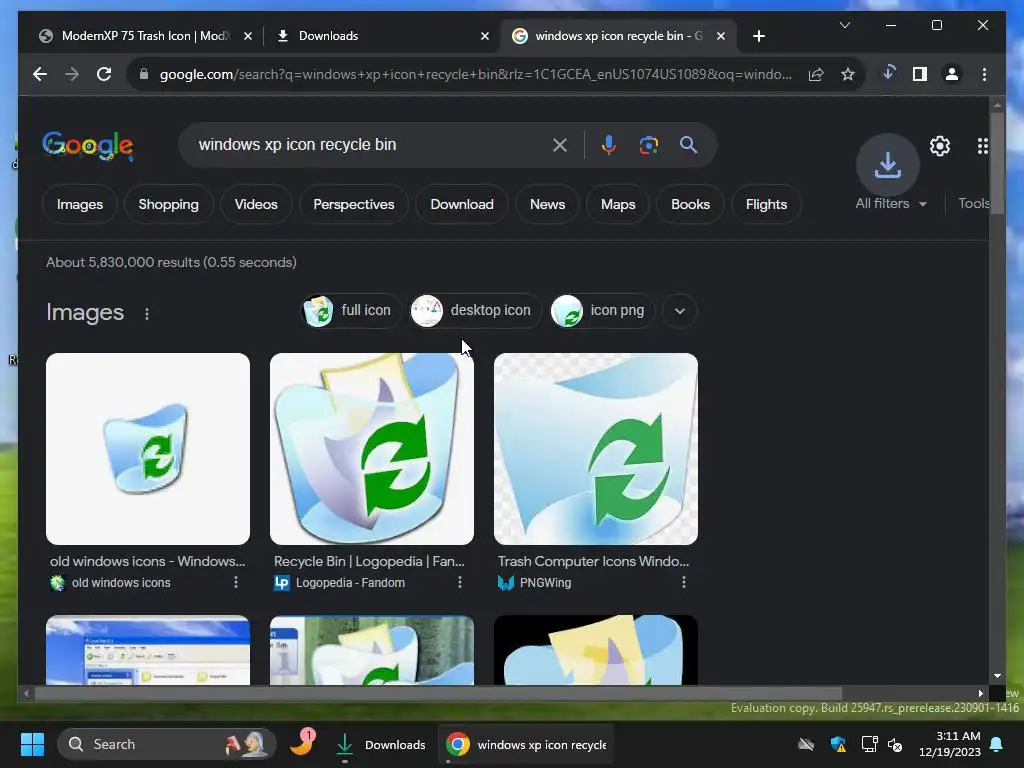Screen dimensions: 1024x768
Task: Select the Perspectives filter chip
Action: pyautogui.click(x=353, y=204)
